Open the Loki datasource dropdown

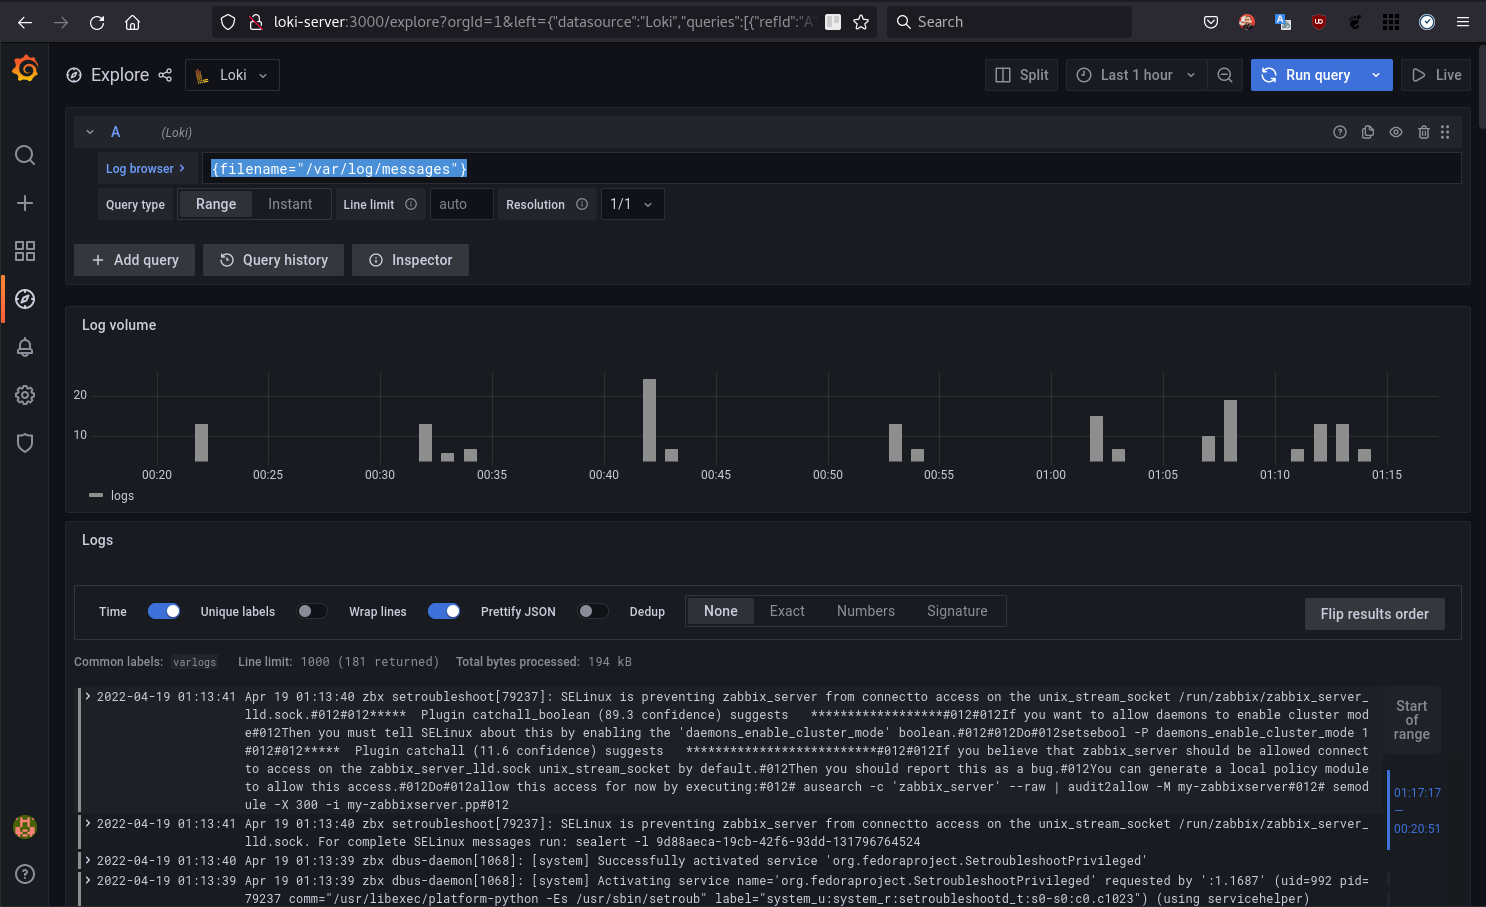(x=232, y=75)
